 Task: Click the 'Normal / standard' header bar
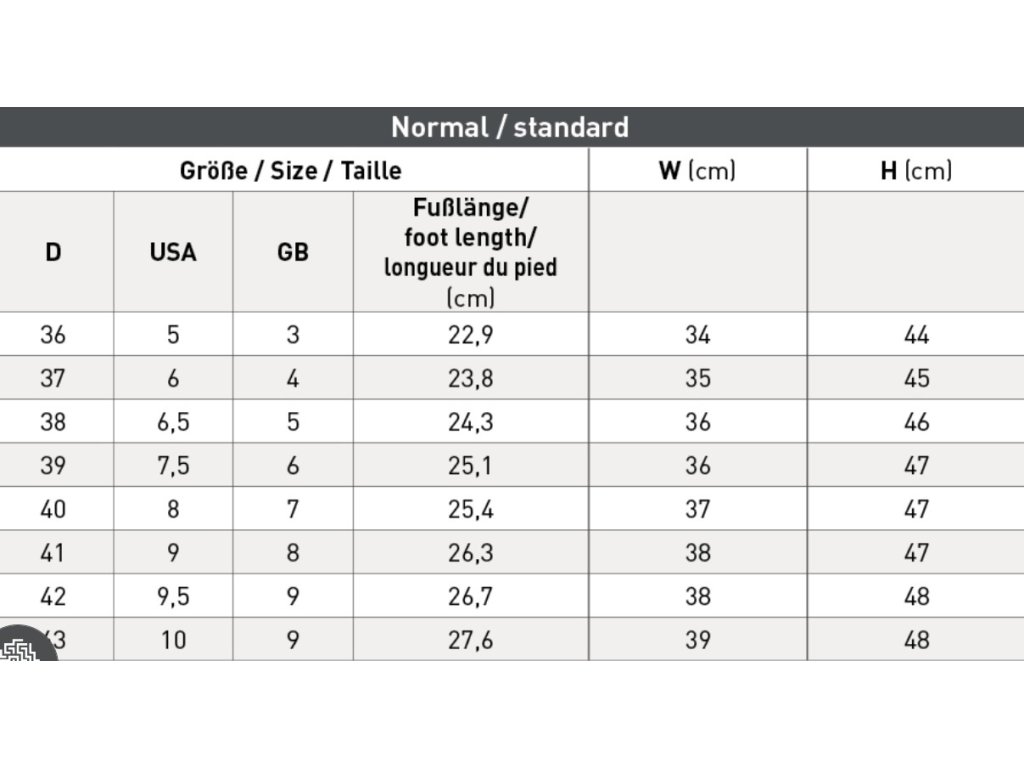click(x=510, y=127)
